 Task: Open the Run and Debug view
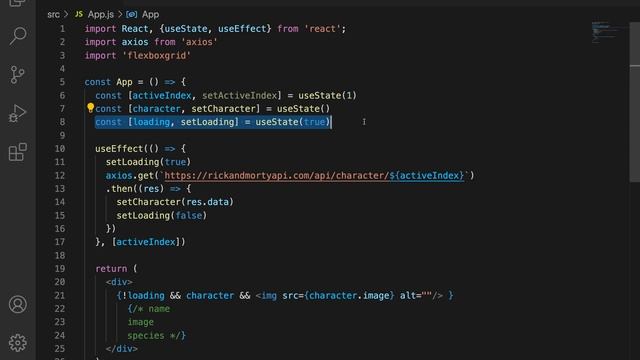click(x=18, y=113)
